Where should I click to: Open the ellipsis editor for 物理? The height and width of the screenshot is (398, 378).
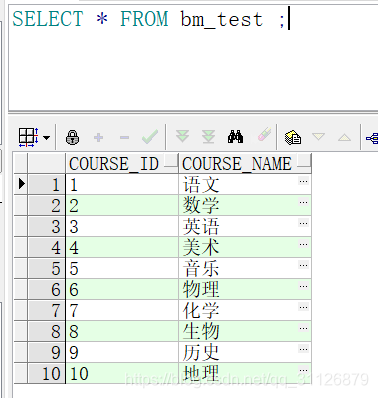coord(303,286)
